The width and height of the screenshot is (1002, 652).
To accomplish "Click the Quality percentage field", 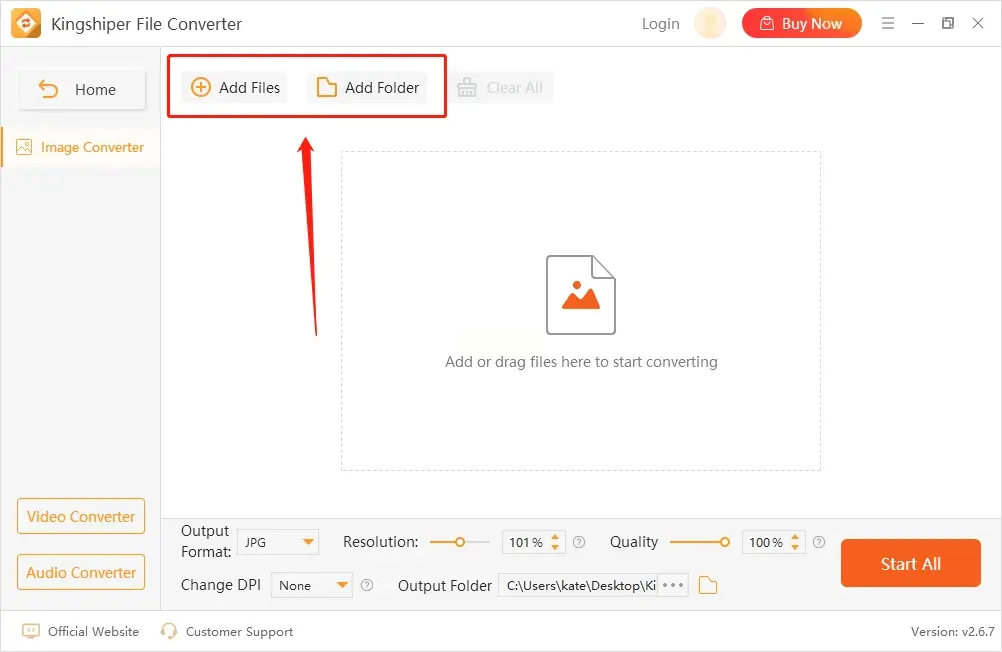I will point(766,542).
